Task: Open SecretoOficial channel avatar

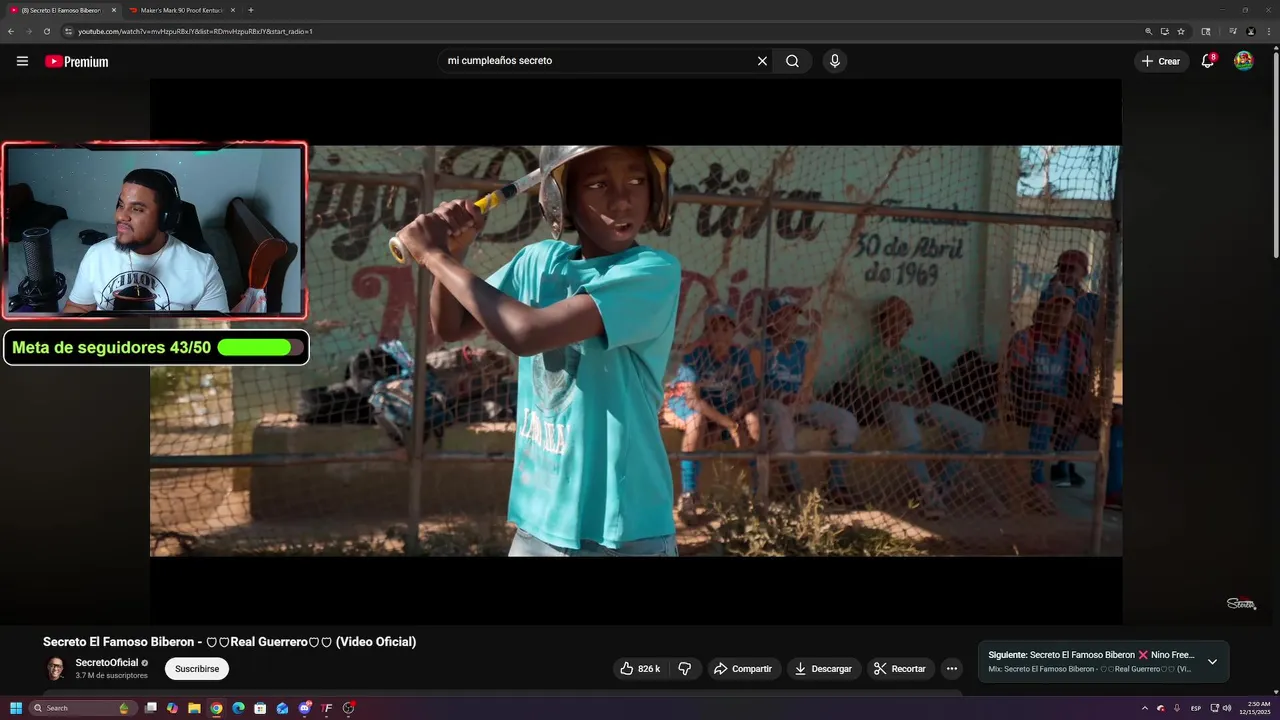Action: (x=56, y=669)
